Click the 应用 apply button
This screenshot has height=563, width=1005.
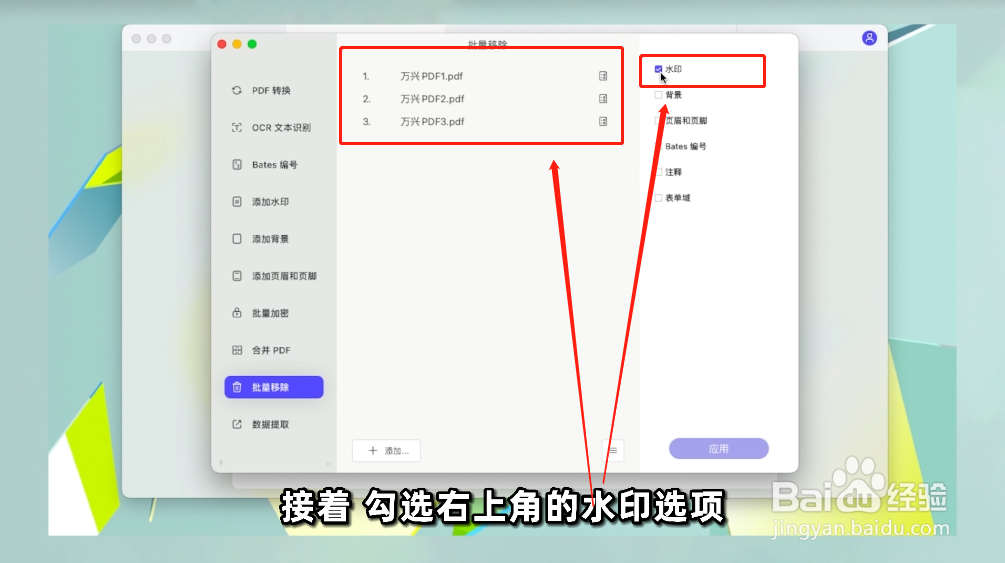tap(718, 449)
